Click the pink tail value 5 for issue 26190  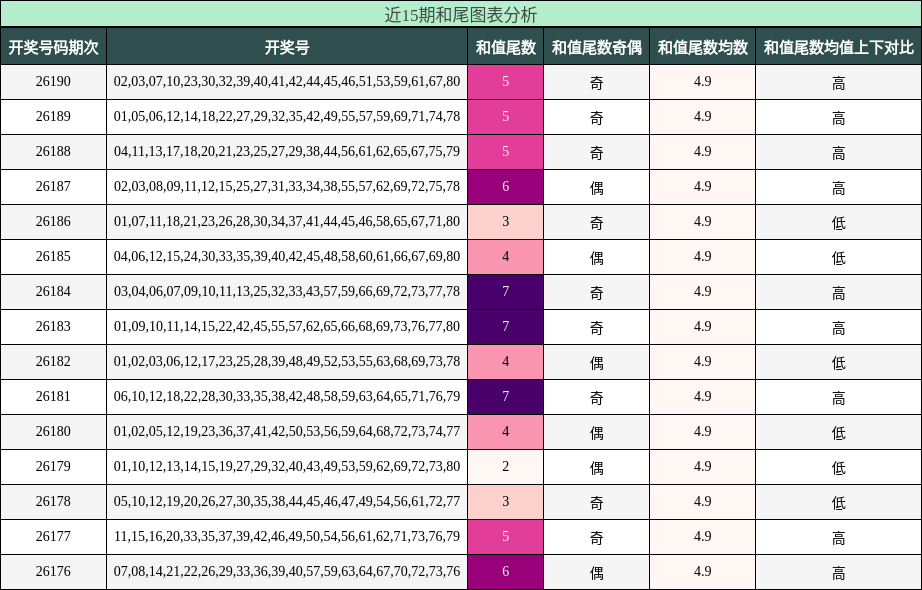[x=506, y=82]
